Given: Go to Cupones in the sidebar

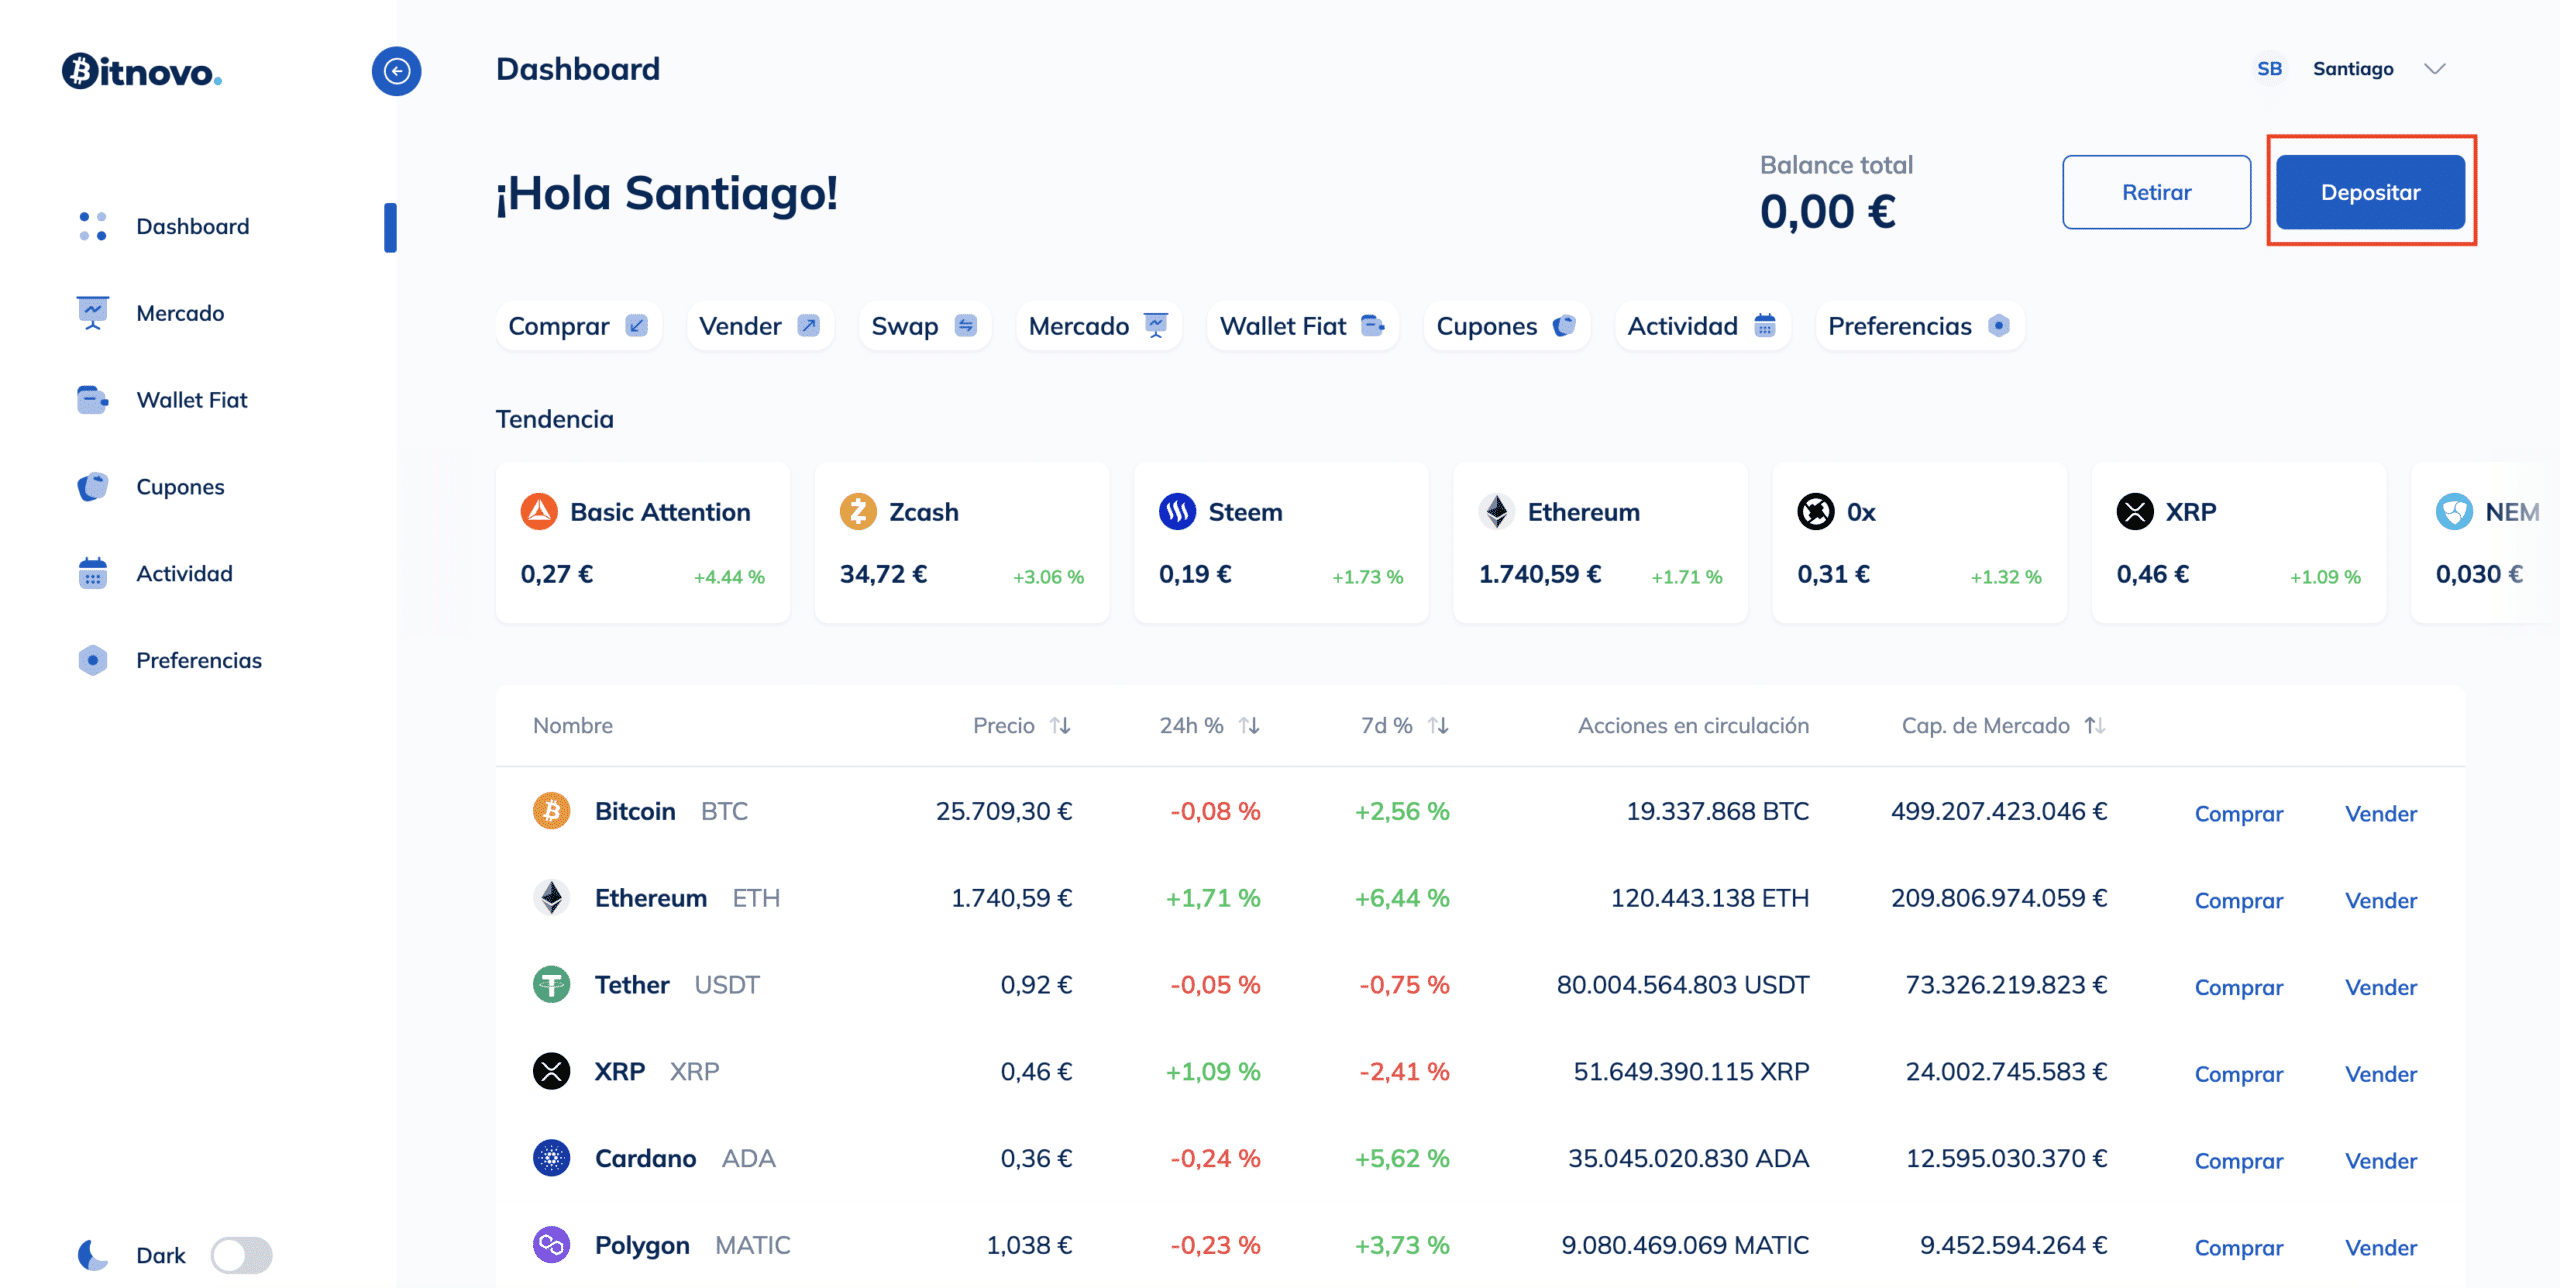Looking at the screenshot, I should 180,487.
